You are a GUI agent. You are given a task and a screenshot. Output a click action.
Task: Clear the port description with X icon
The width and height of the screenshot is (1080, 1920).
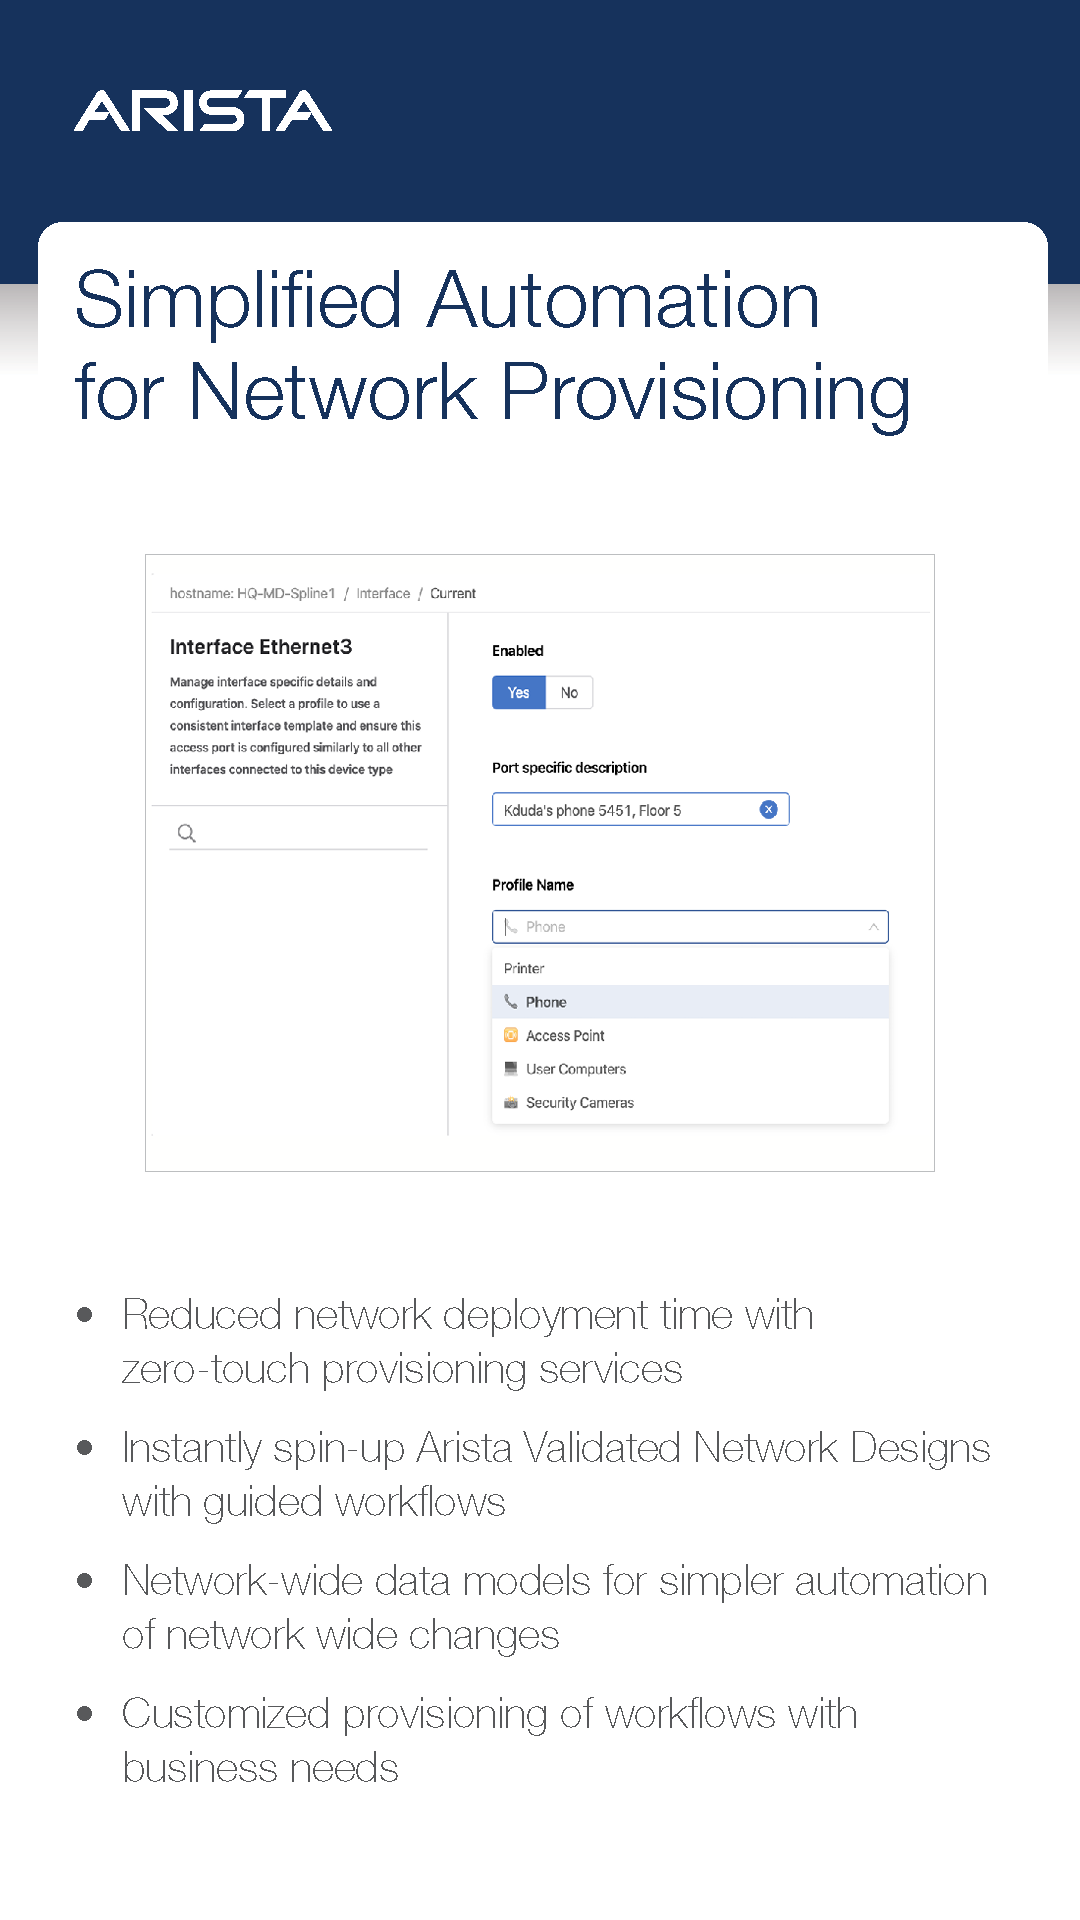pyautogui.click(x=768, y=810)
